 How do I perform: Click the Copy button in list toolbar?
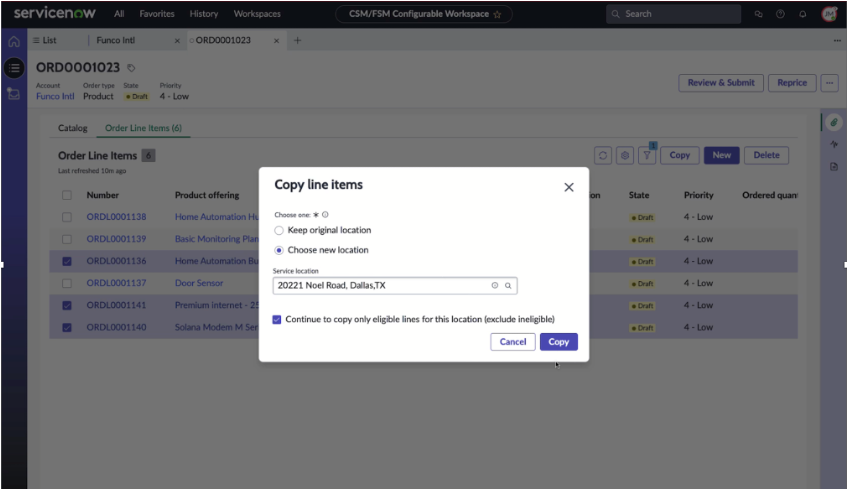point(680,155)
